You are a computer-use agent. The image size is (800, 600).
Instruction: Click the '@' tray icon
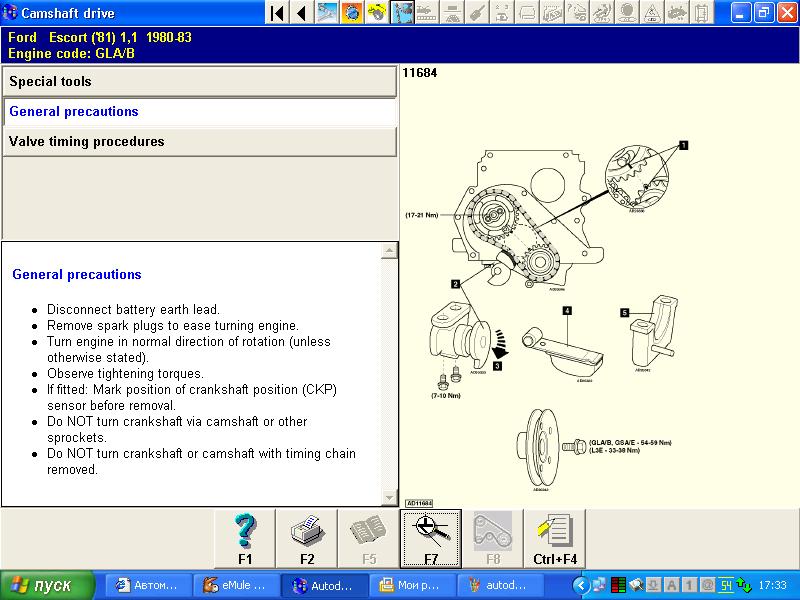point(708,585)
